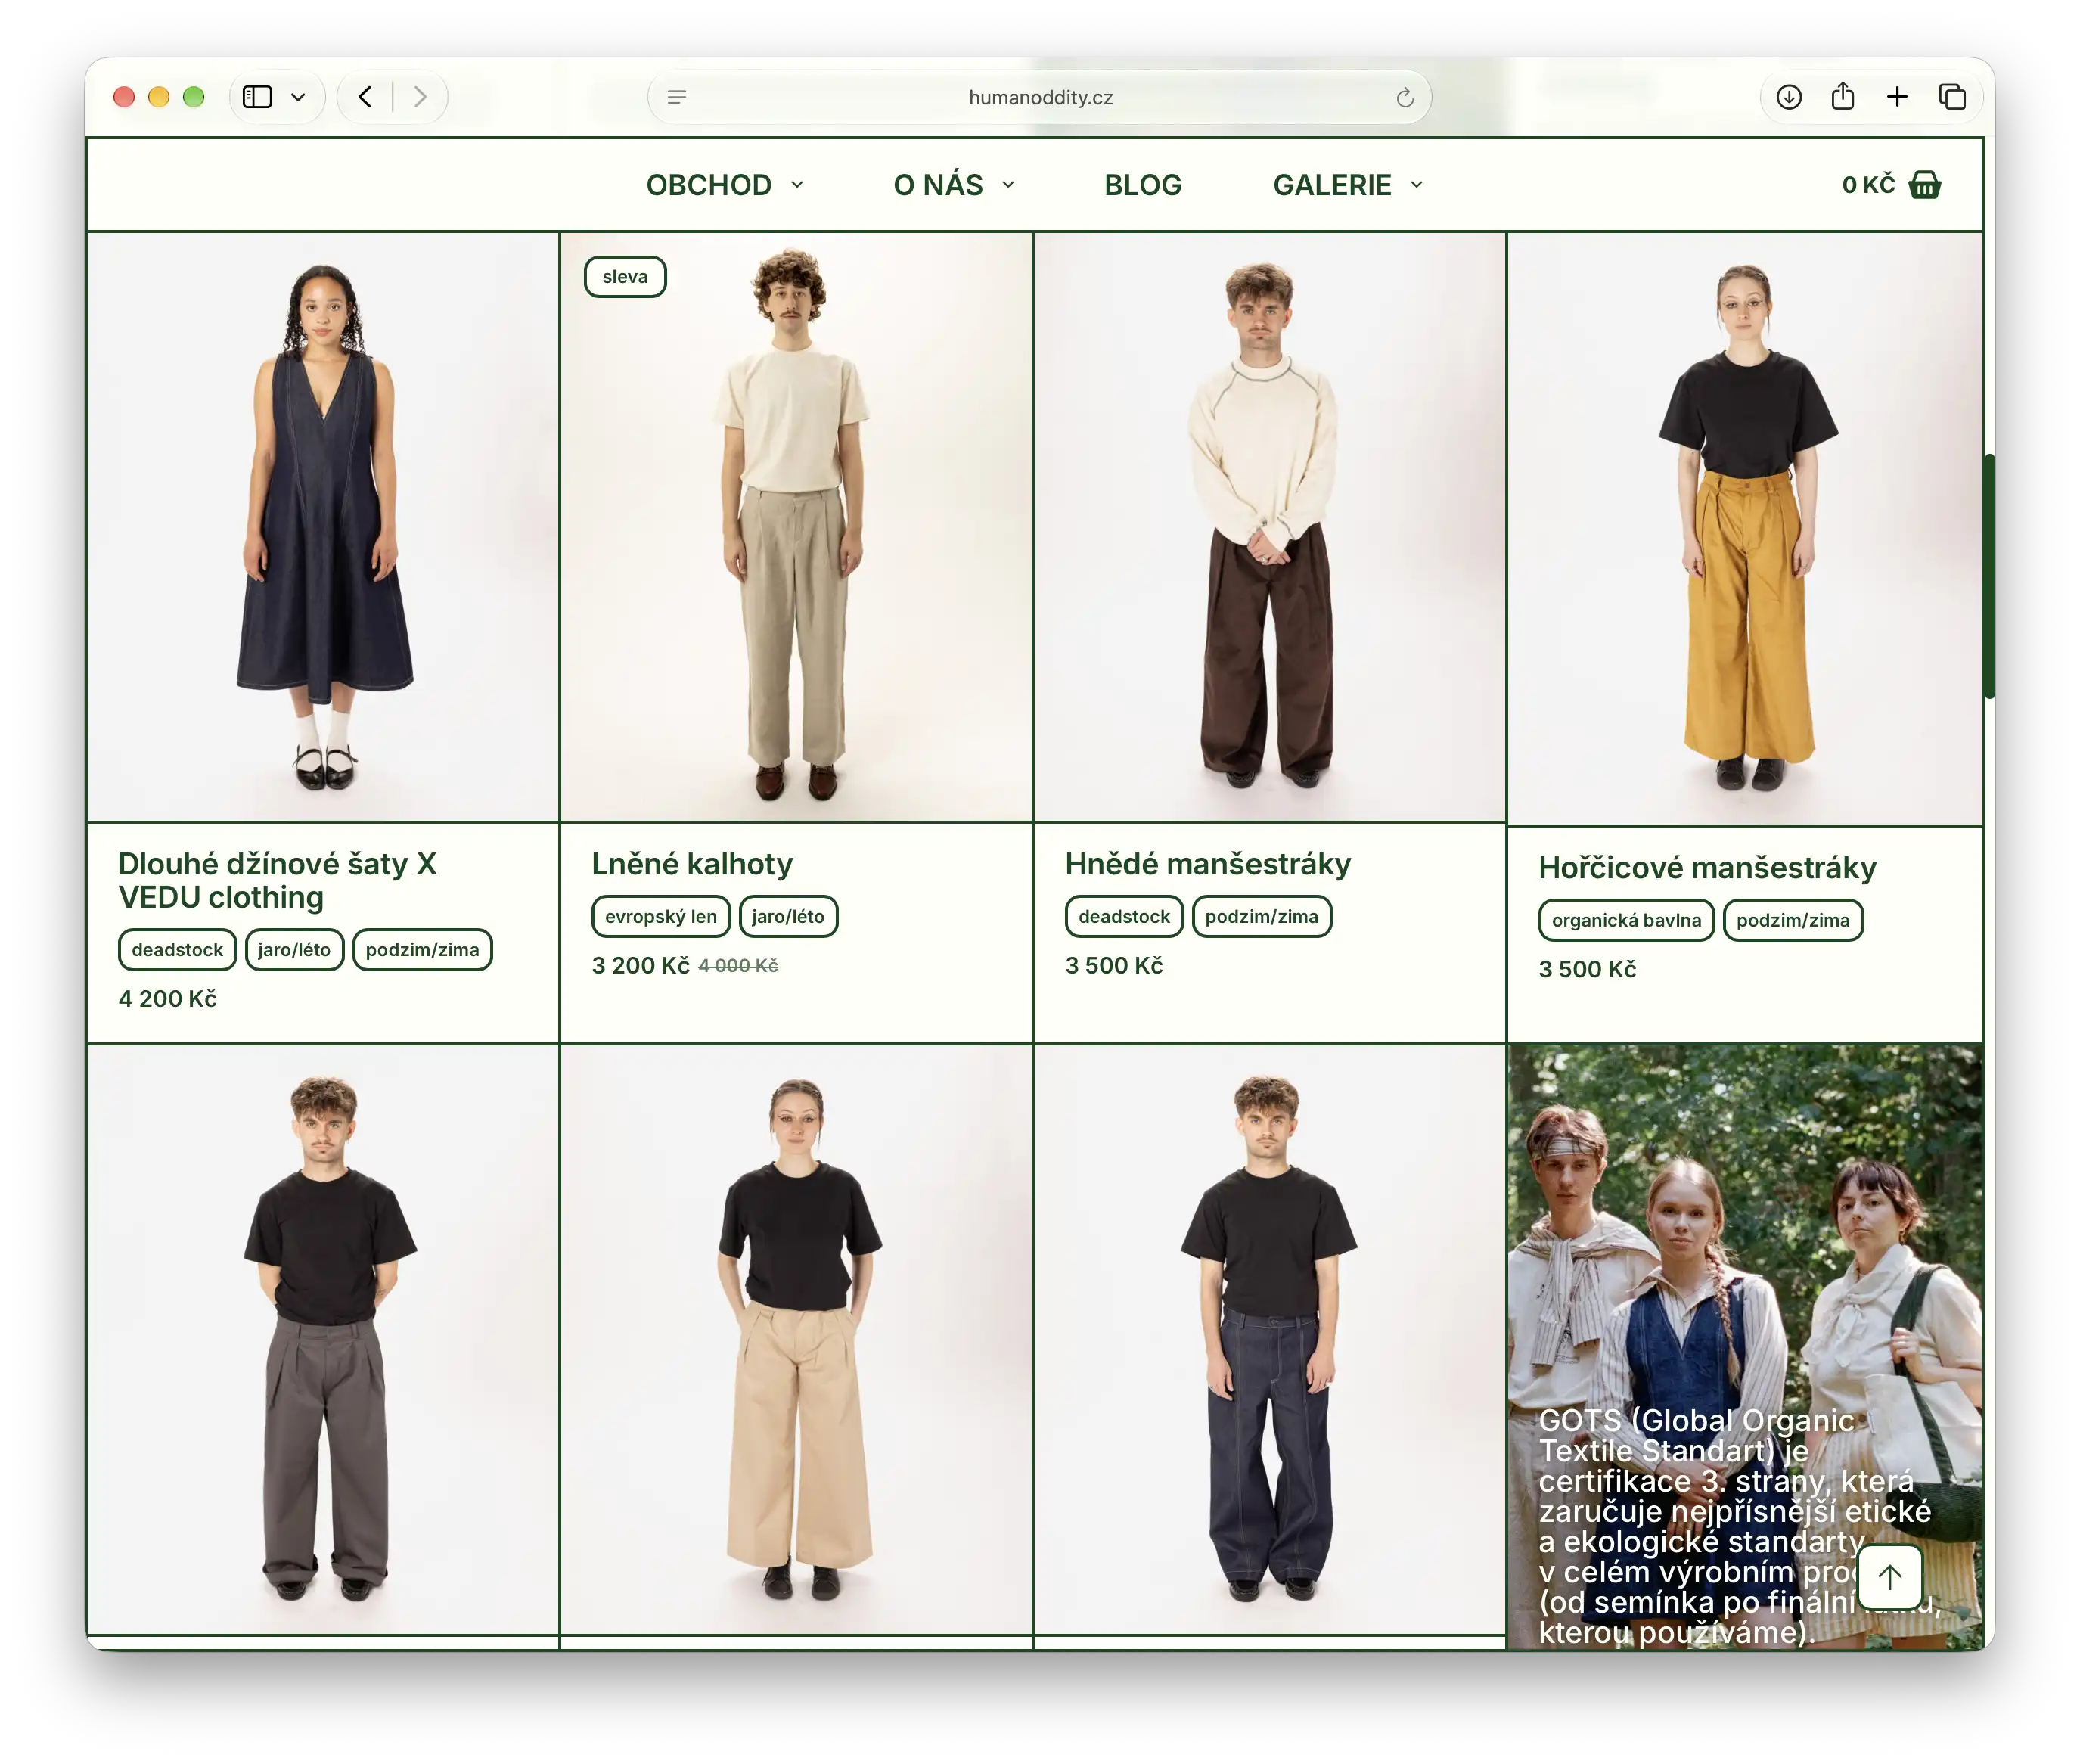Image resolution: width=2080 pixels, height=1764 pixels.
Task: Expand the sidebar options chevron
Action: [298, 97]
